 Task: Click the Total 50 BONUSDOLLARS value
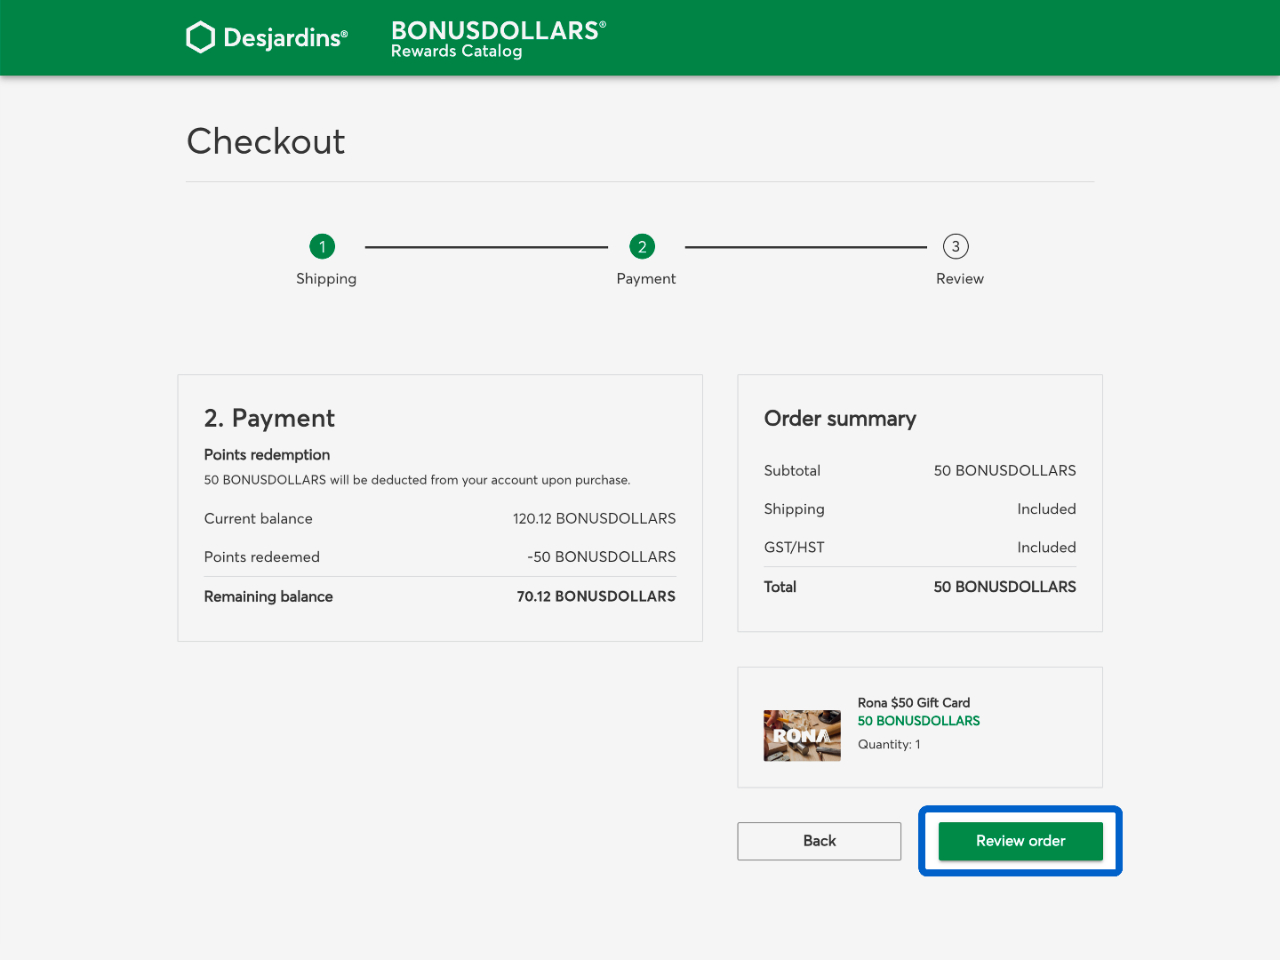click(x=1005, y=587)
